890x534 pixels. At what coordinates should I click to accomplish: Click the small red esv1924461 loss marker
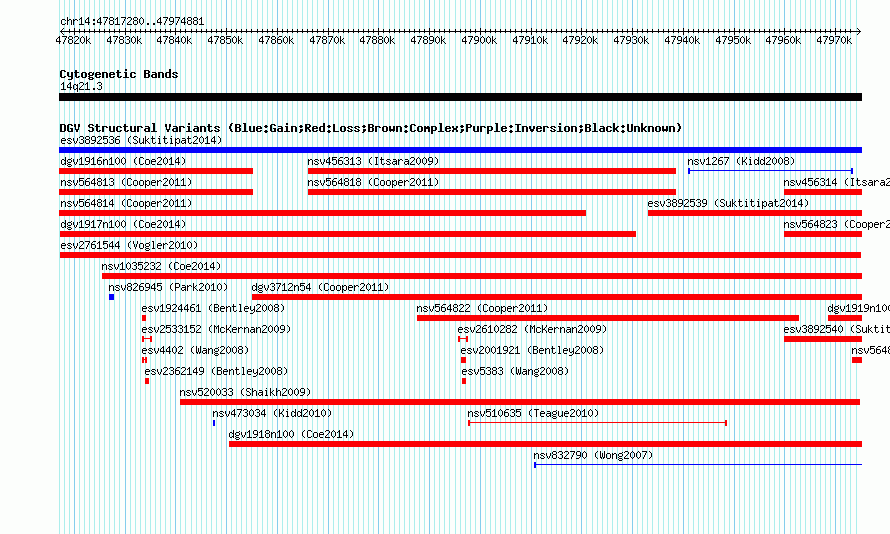(144, 318)
